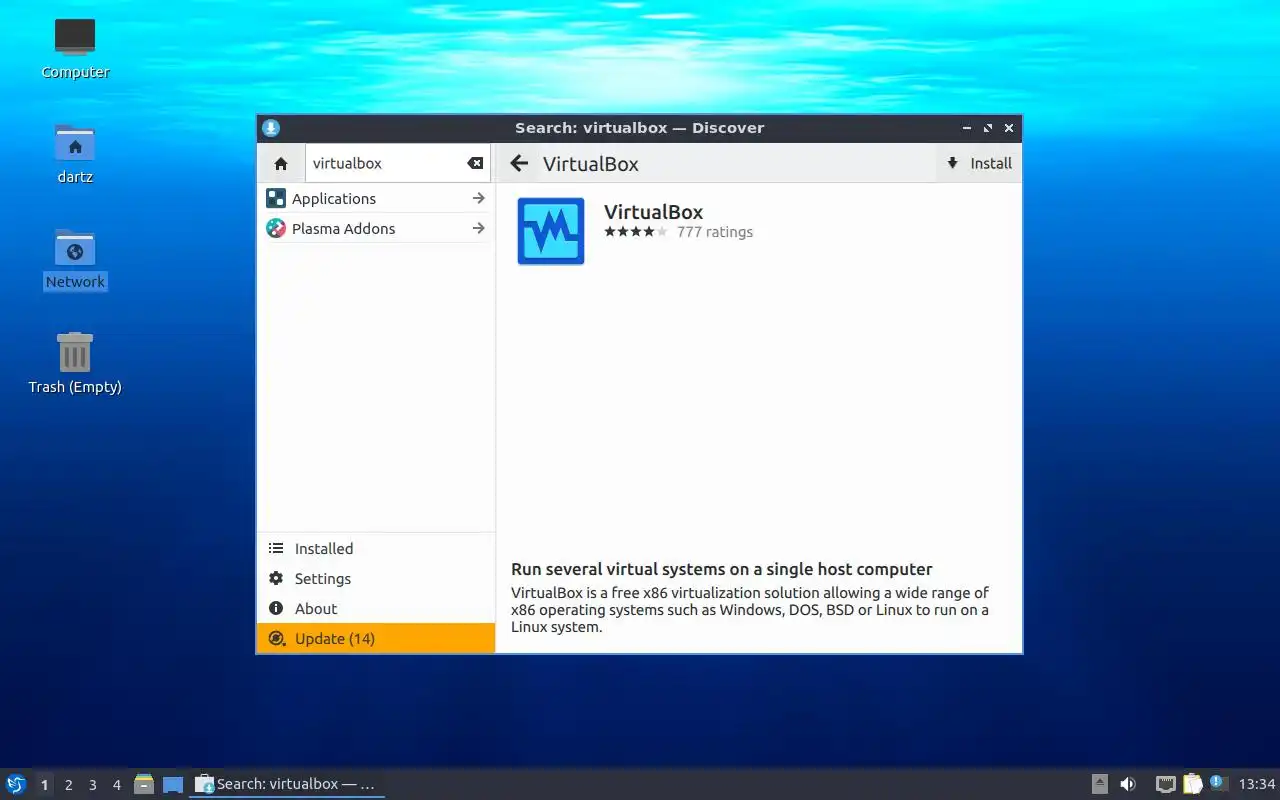This screenshot has height=800, width=1280.
Task: Click the VirtualBox star rating
Action: [635, 231]
